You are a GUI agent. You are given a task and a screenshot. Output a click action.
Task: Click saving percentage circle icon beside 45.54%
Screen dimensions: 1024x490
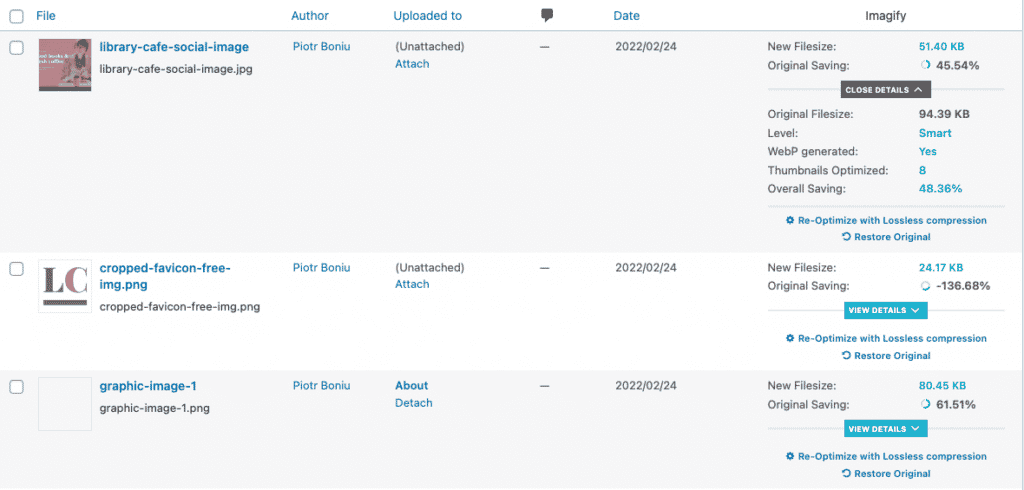tap(925, 66)
